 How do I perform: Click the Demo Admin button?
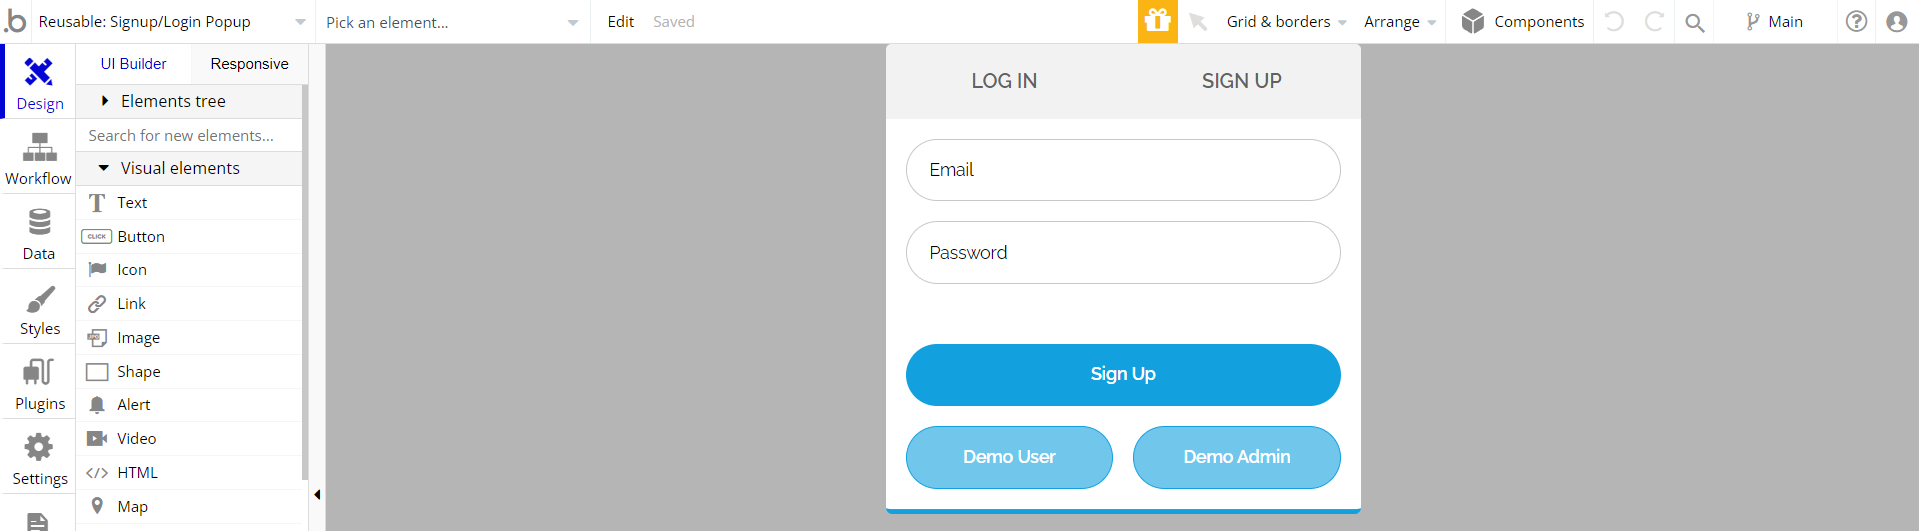coord(1237,457)
